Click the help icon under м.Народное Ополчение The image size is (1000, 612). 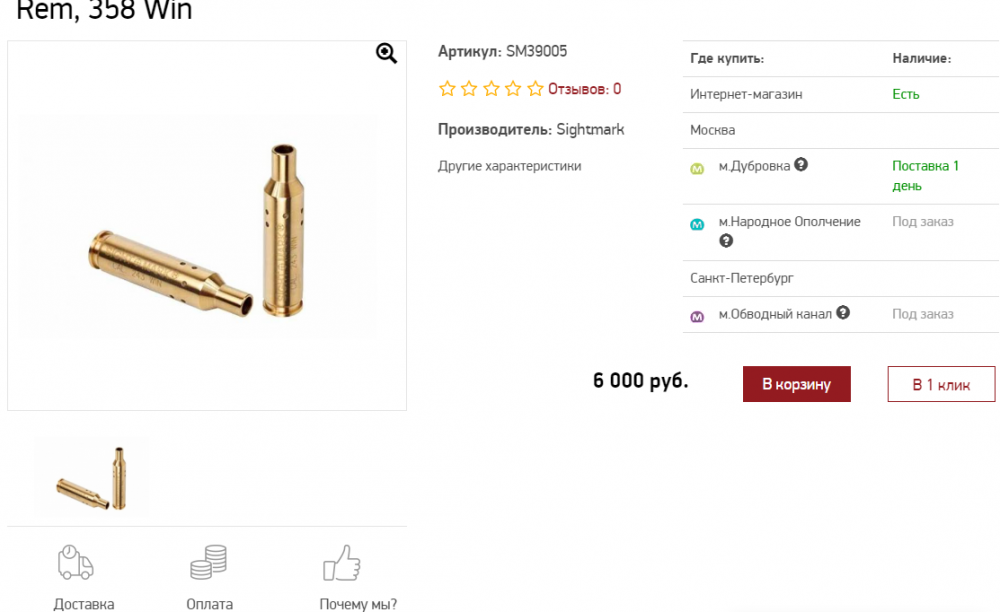(726, 241)
